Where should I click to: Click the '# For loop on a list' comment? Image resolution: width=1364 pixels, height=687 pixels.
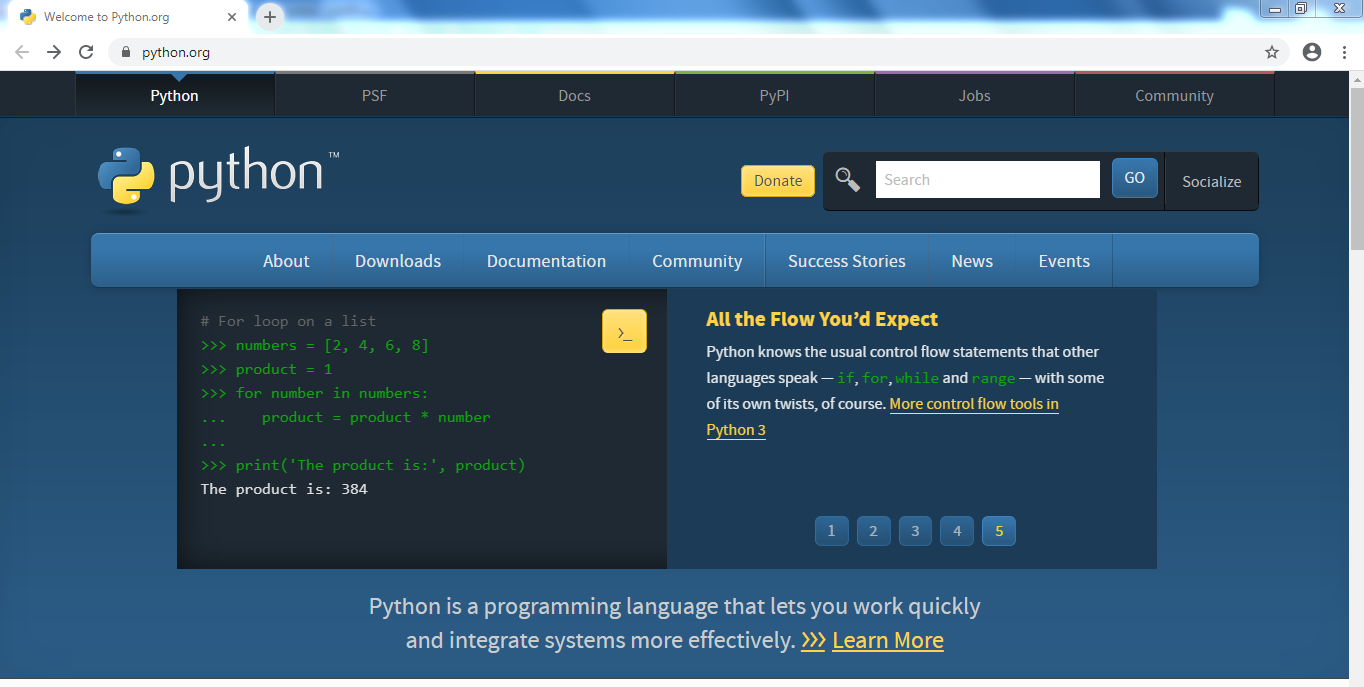pos(288,321)
